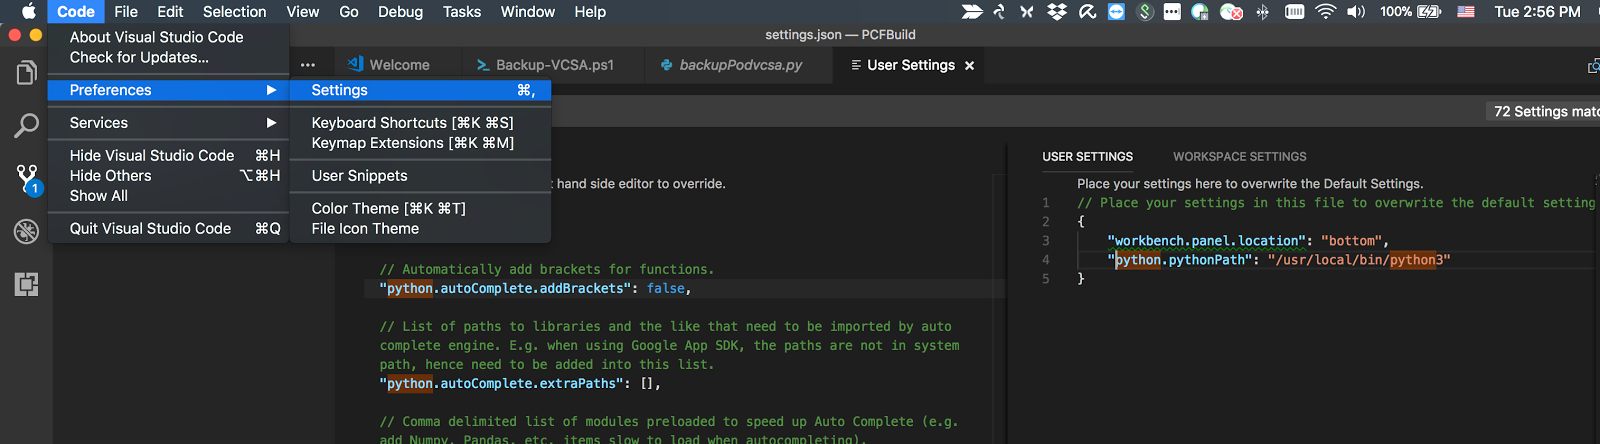Select Show All menu entry
The height and width of the screenshot is (444, 1600).
[168, 196]
